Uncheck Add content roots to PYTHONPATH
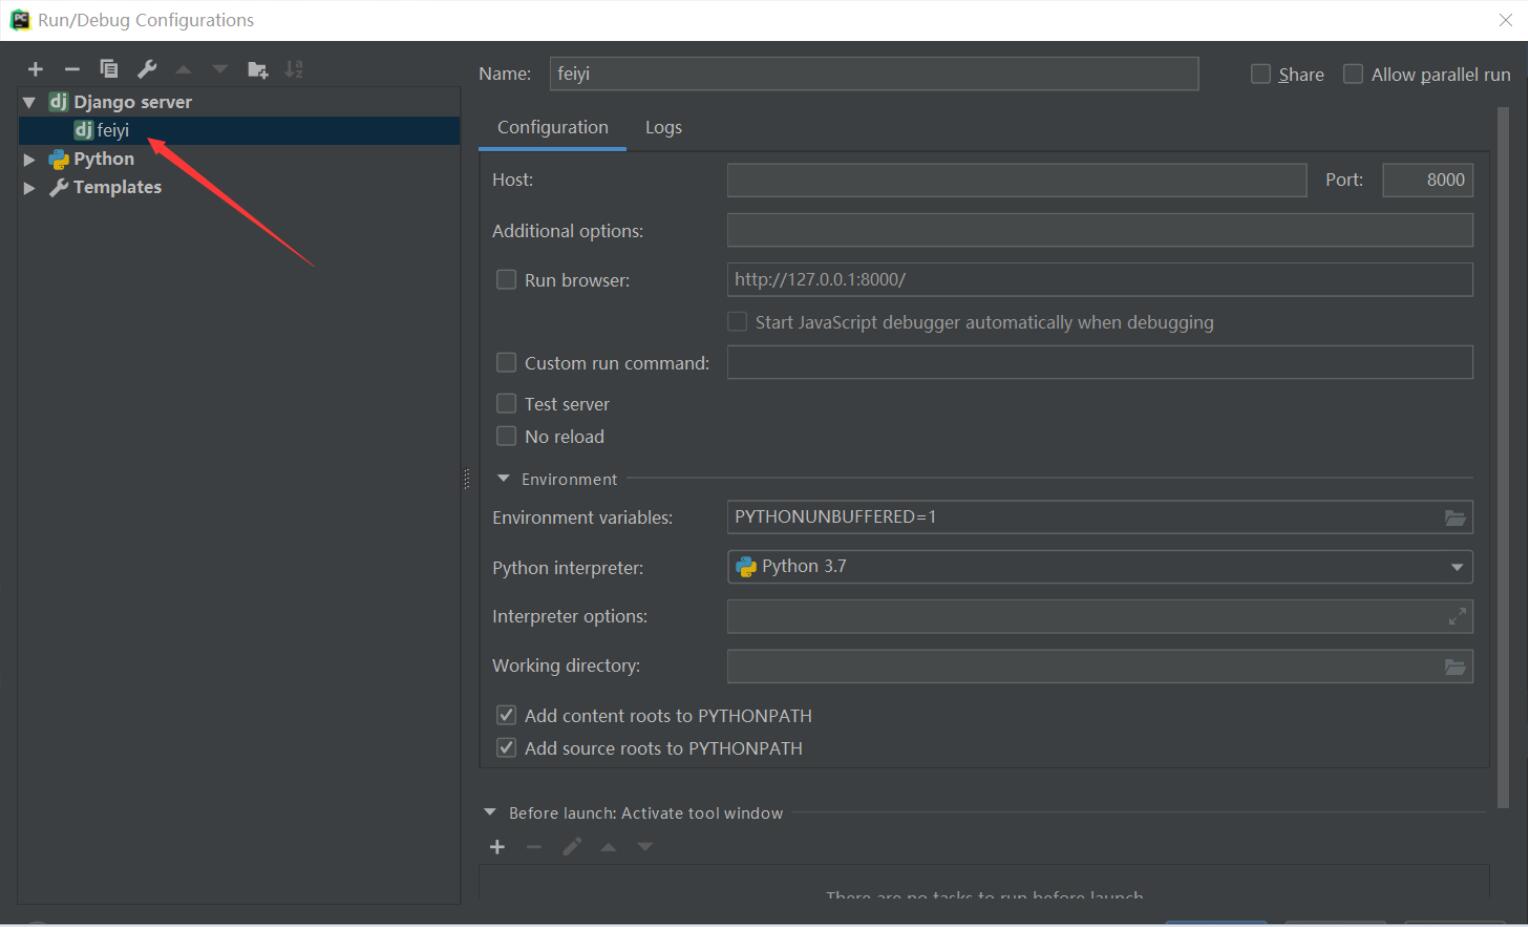1528x927 pixels. [x=507, y=716]
